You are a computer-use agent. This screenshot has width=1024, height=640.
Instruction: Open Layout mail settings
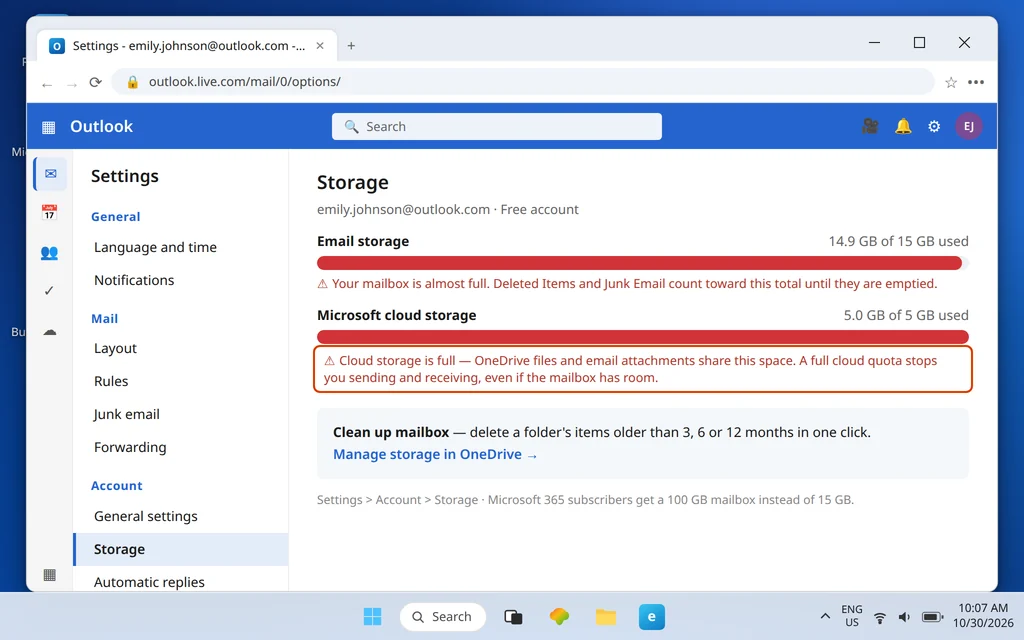coord(115,349)
